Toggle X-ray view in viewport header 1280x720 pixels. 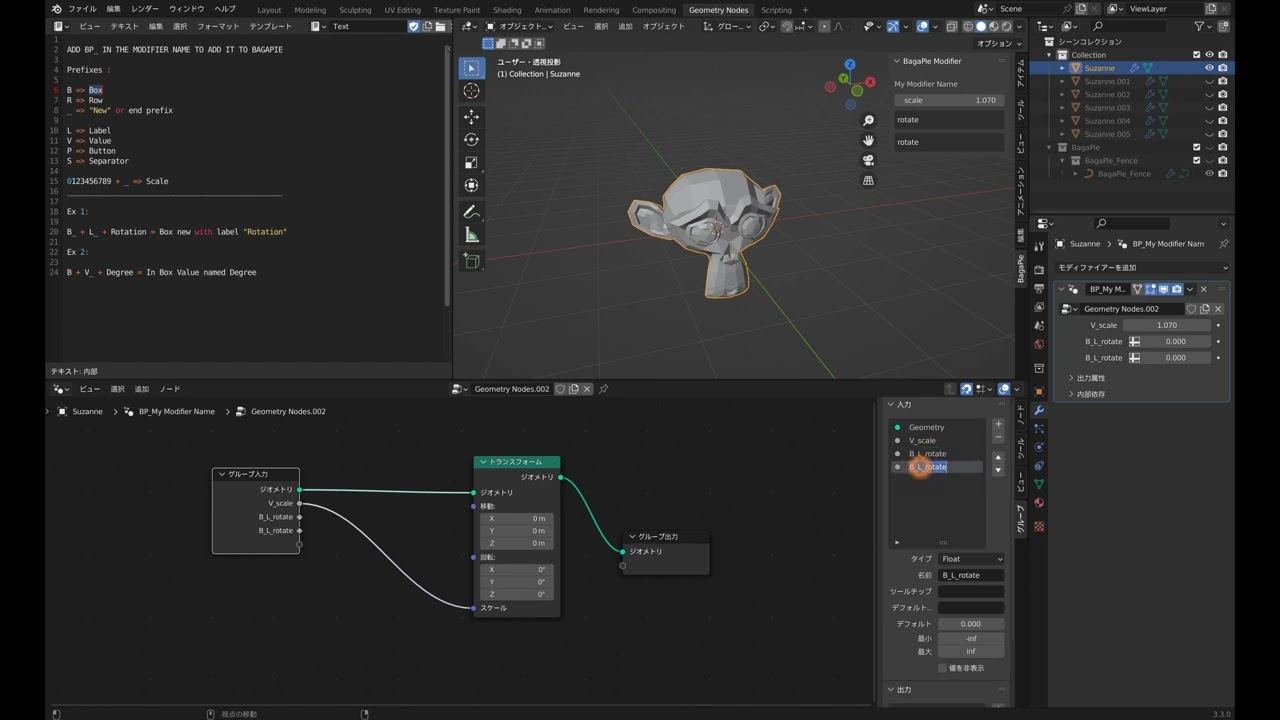tap(951, 26)
